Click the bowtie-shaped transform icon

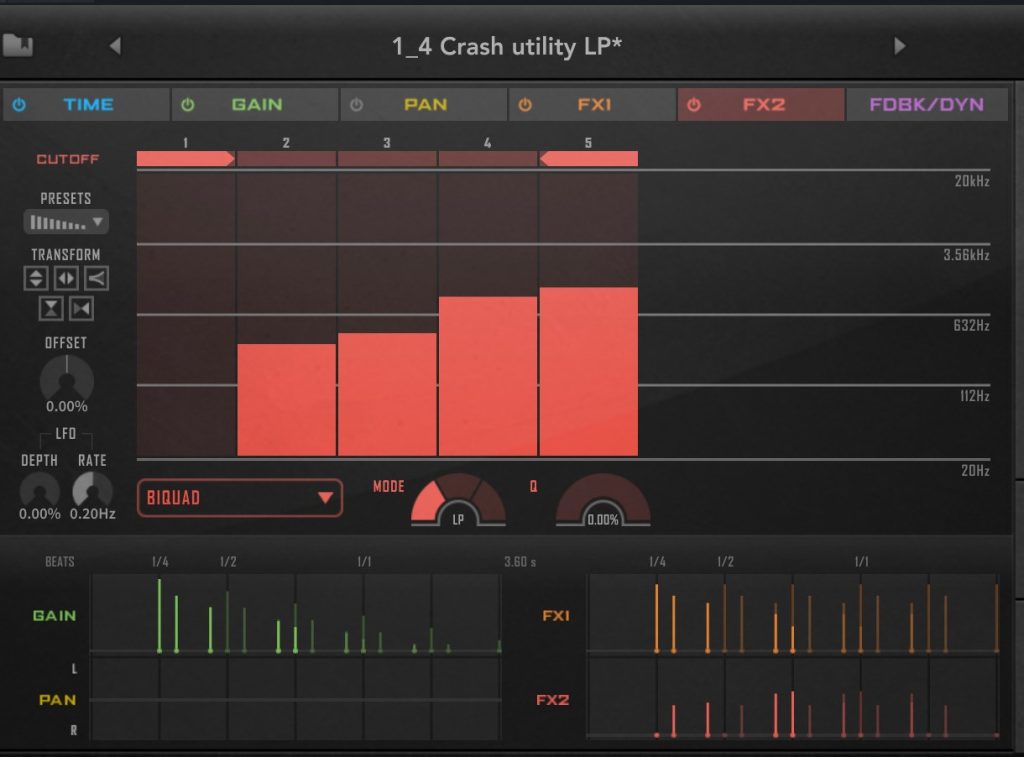click(x=81, y=308)
